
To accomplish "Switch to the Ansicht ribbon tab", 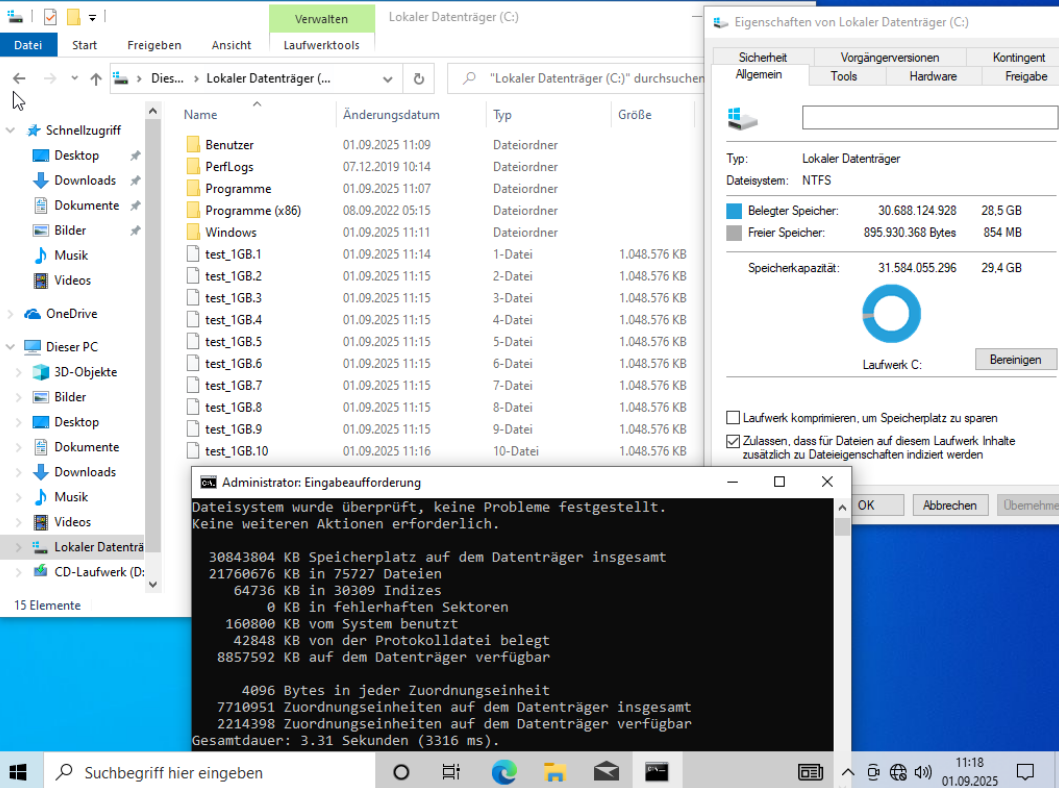I will 231,45.
